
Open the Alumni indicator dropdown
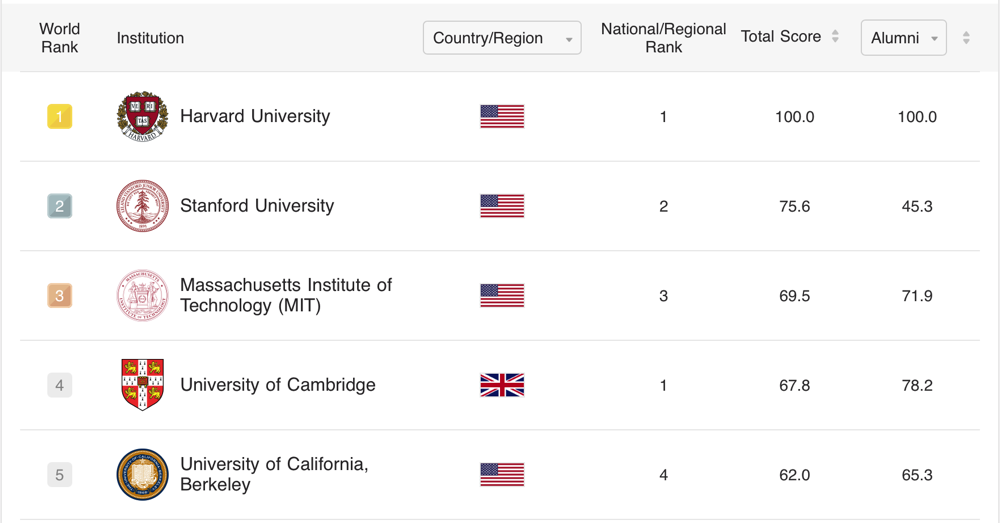coord(903,38)
